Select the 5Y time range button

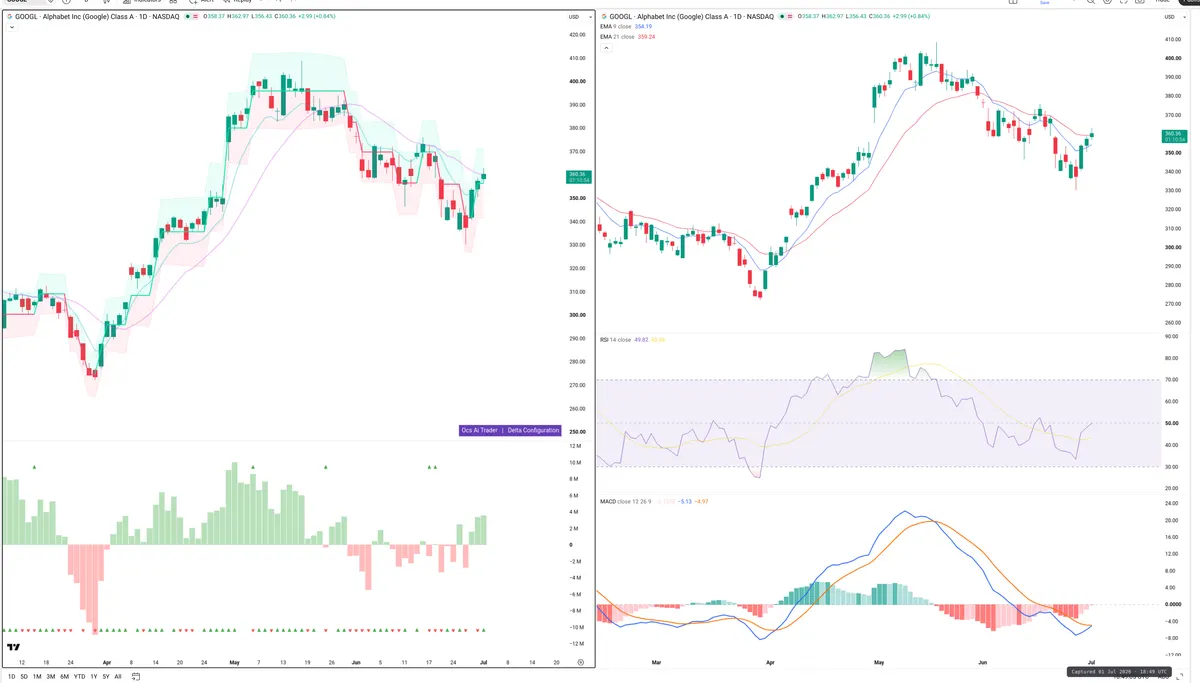(x=106, y=677)
